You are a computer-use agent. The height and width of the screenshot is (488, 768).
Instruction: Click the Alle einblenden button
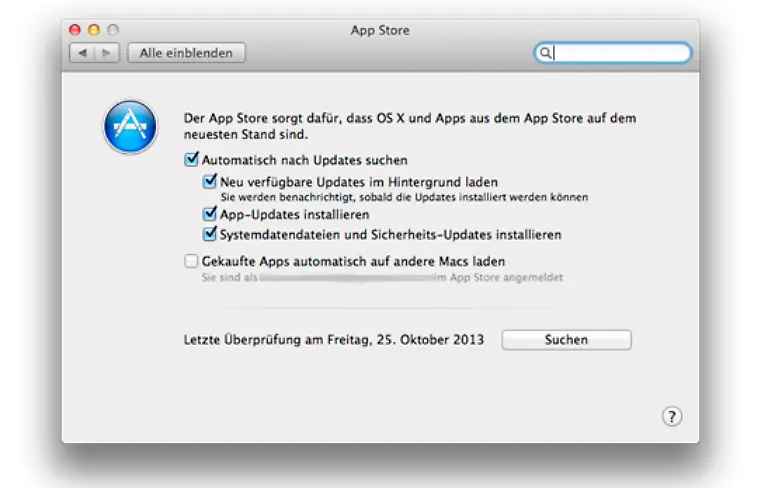[186, 53]
